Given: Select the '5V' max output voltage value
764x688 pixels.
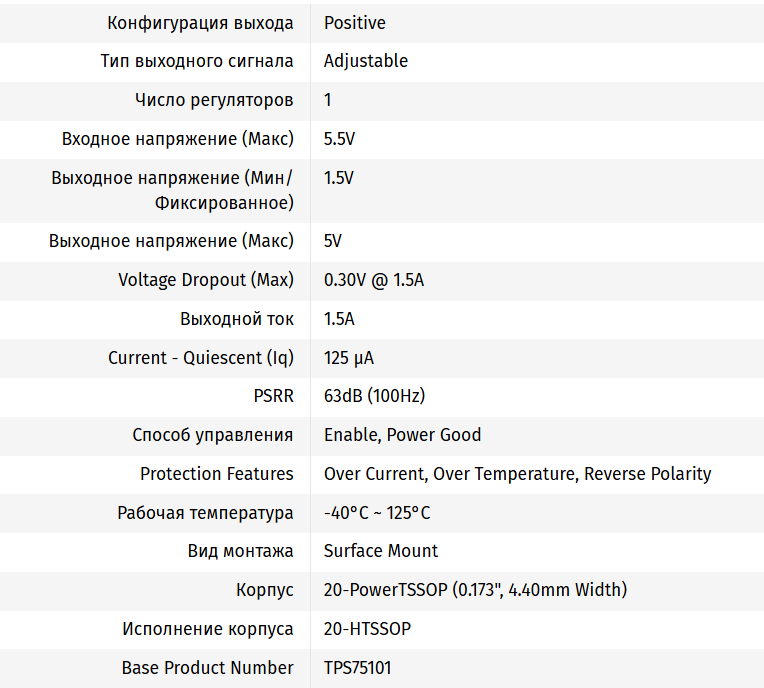Looking at the screenshot, I should click(x=333, y=241).
